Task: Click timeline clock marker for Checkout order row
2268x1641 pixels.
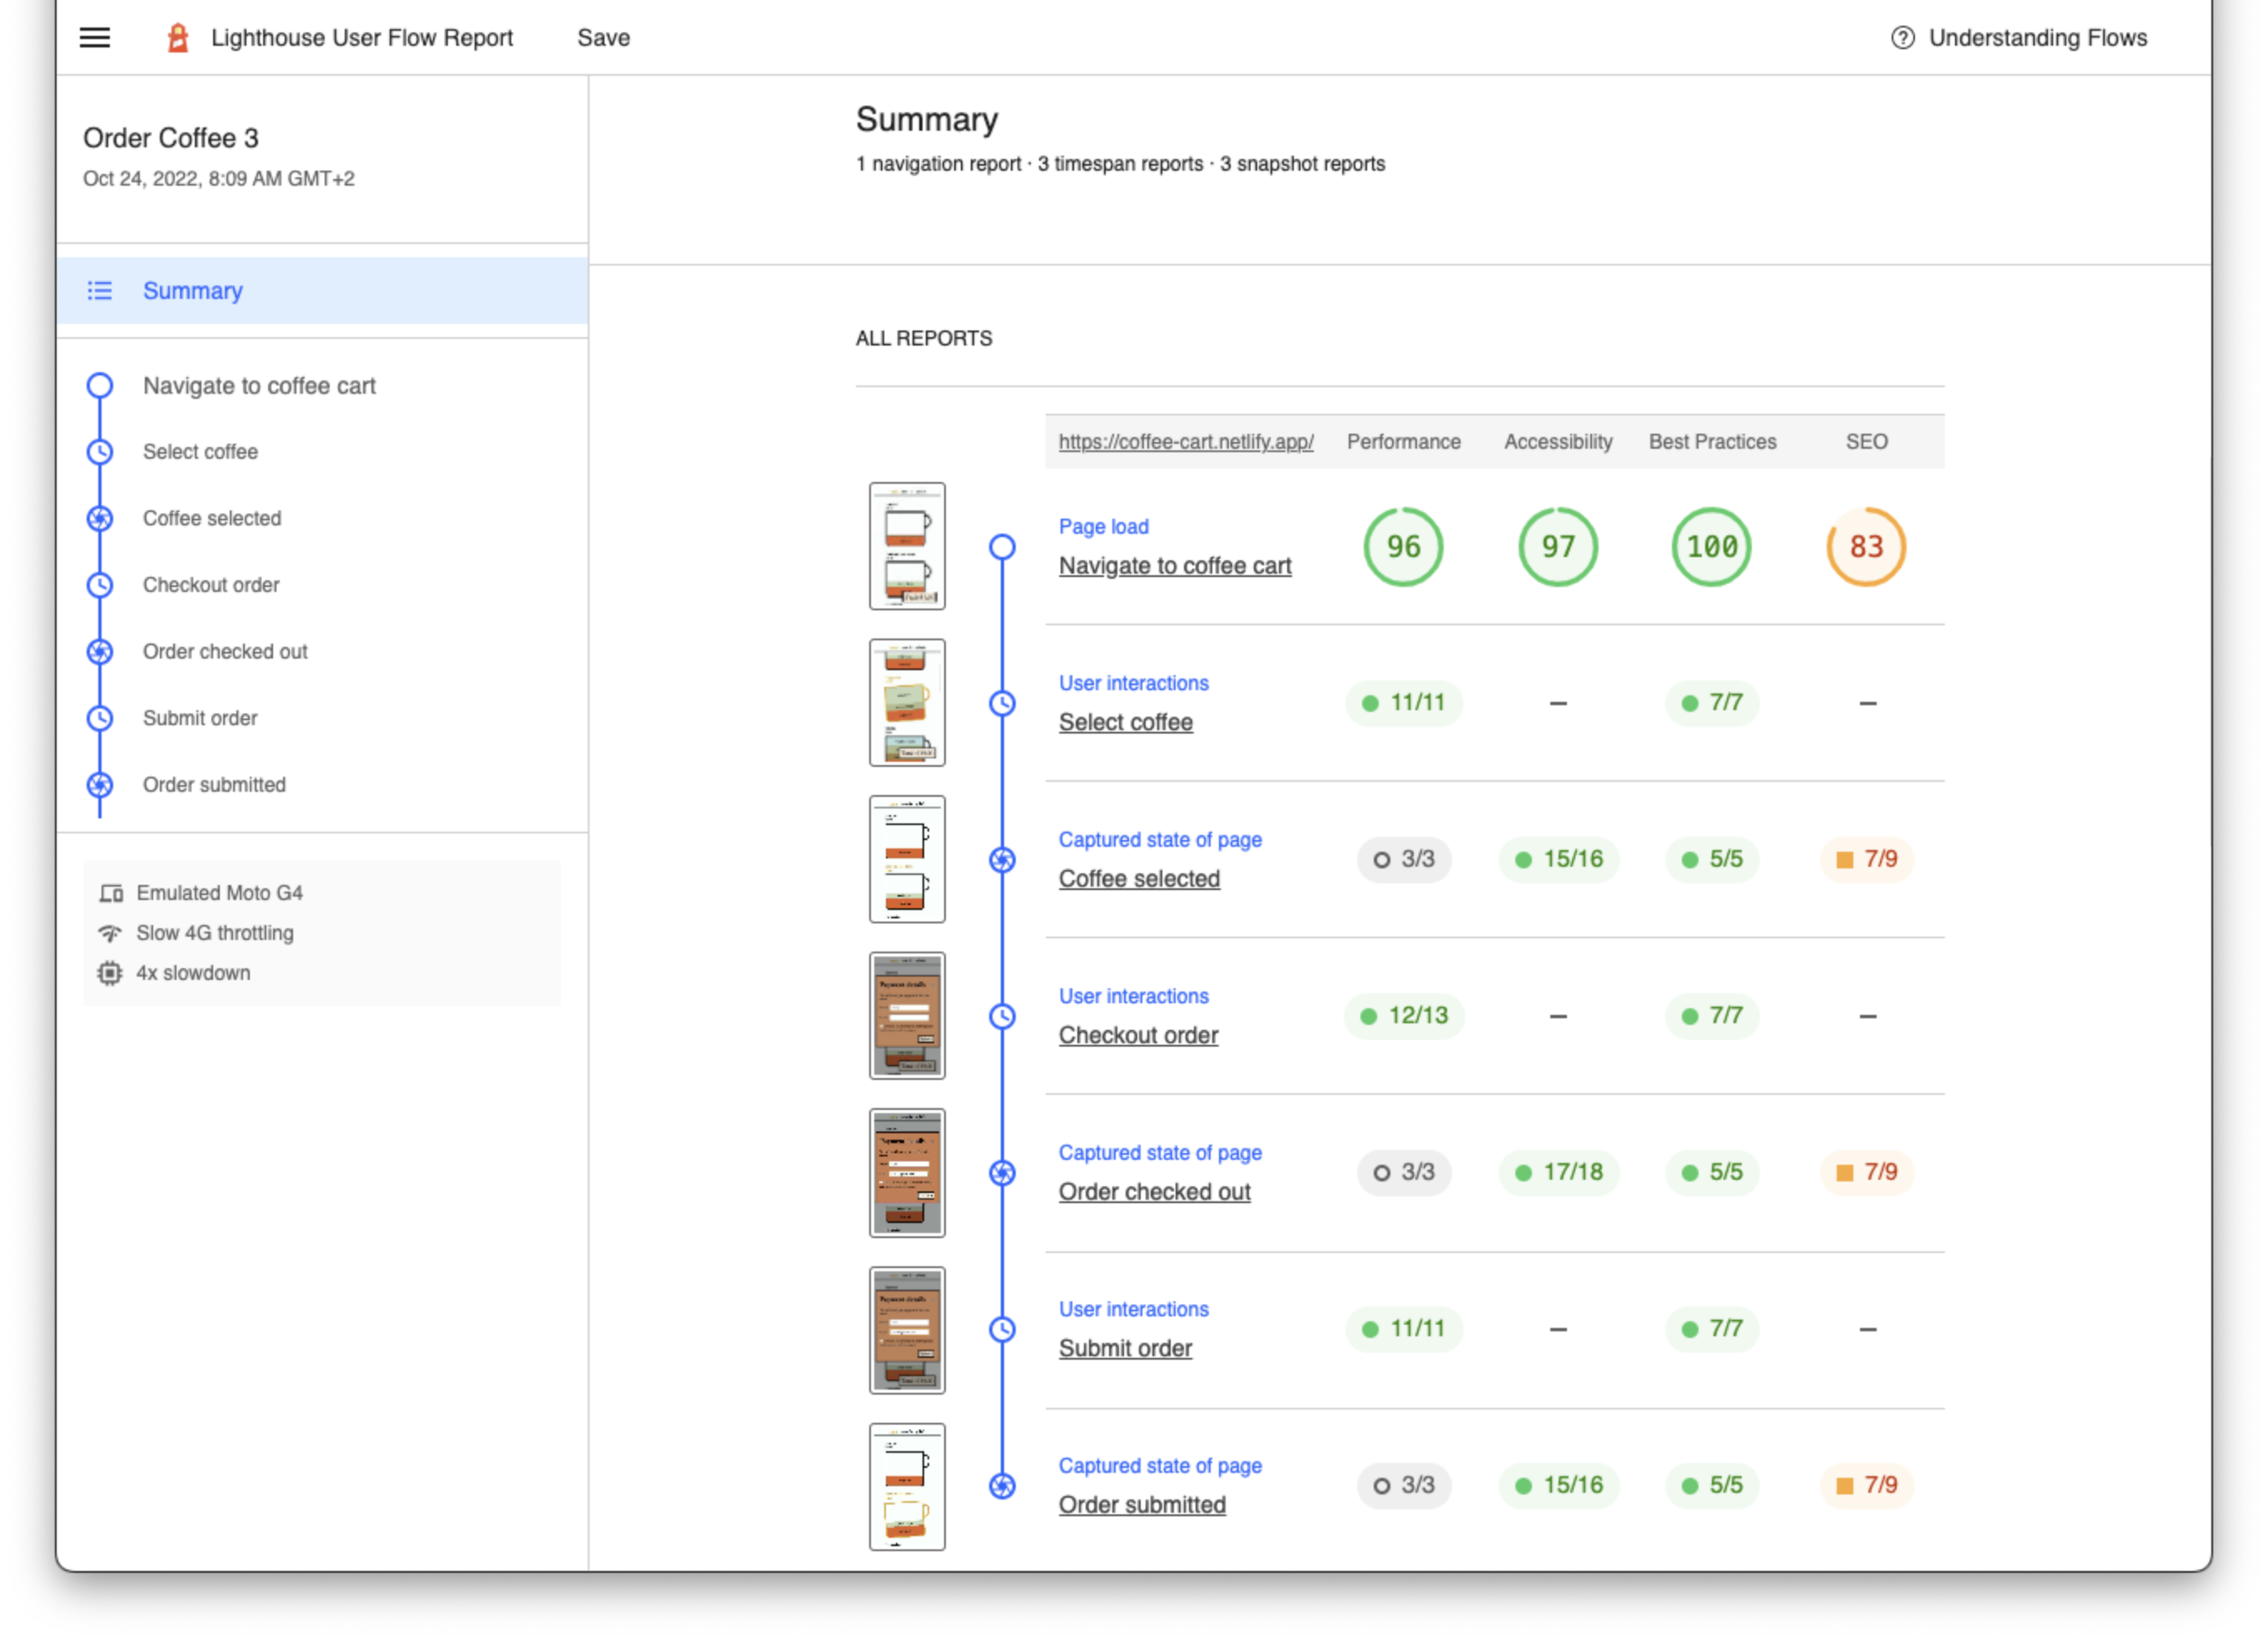Action: [1002, 1017]
